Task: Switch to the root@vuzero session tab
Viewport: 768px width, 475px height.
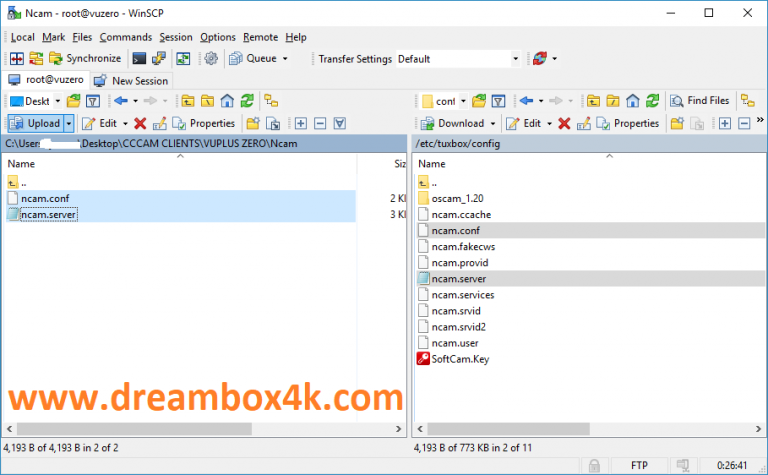Action: click(x=47, y=80)
